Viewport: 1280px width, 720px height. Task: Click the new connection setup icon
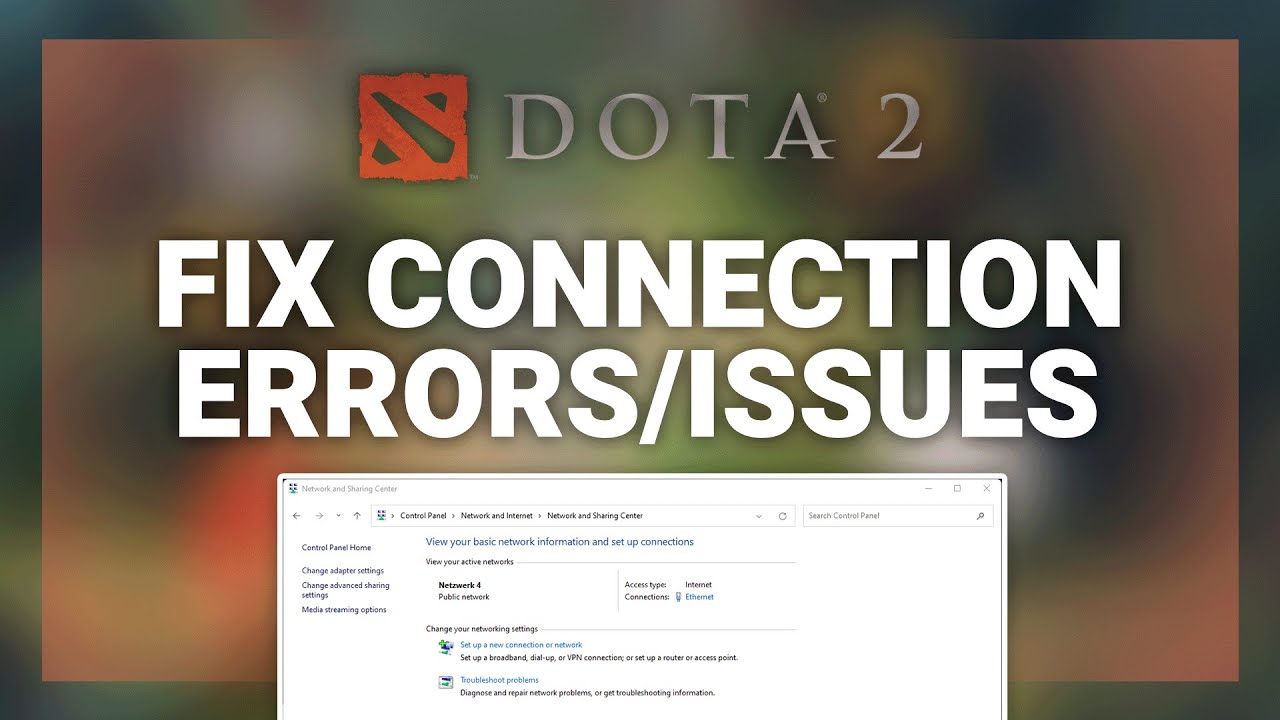446,648
